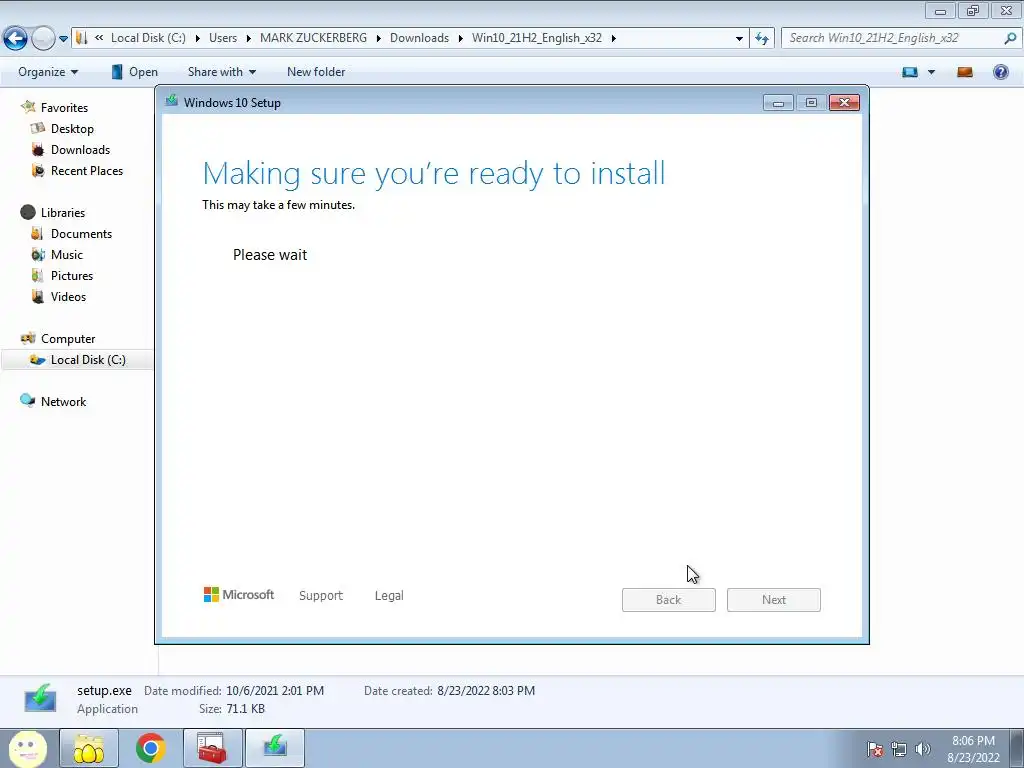The width and height of the screenshot is (1024, 768).
Task: Open the Share with menu
Action: (x=221, y=72)
